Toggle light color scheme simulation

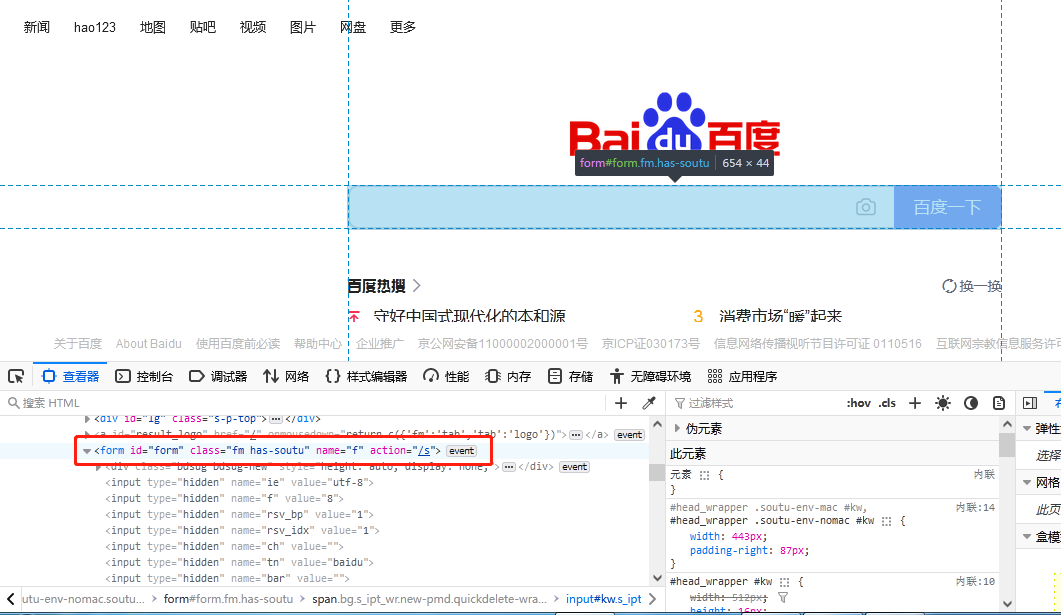(943, 403)
